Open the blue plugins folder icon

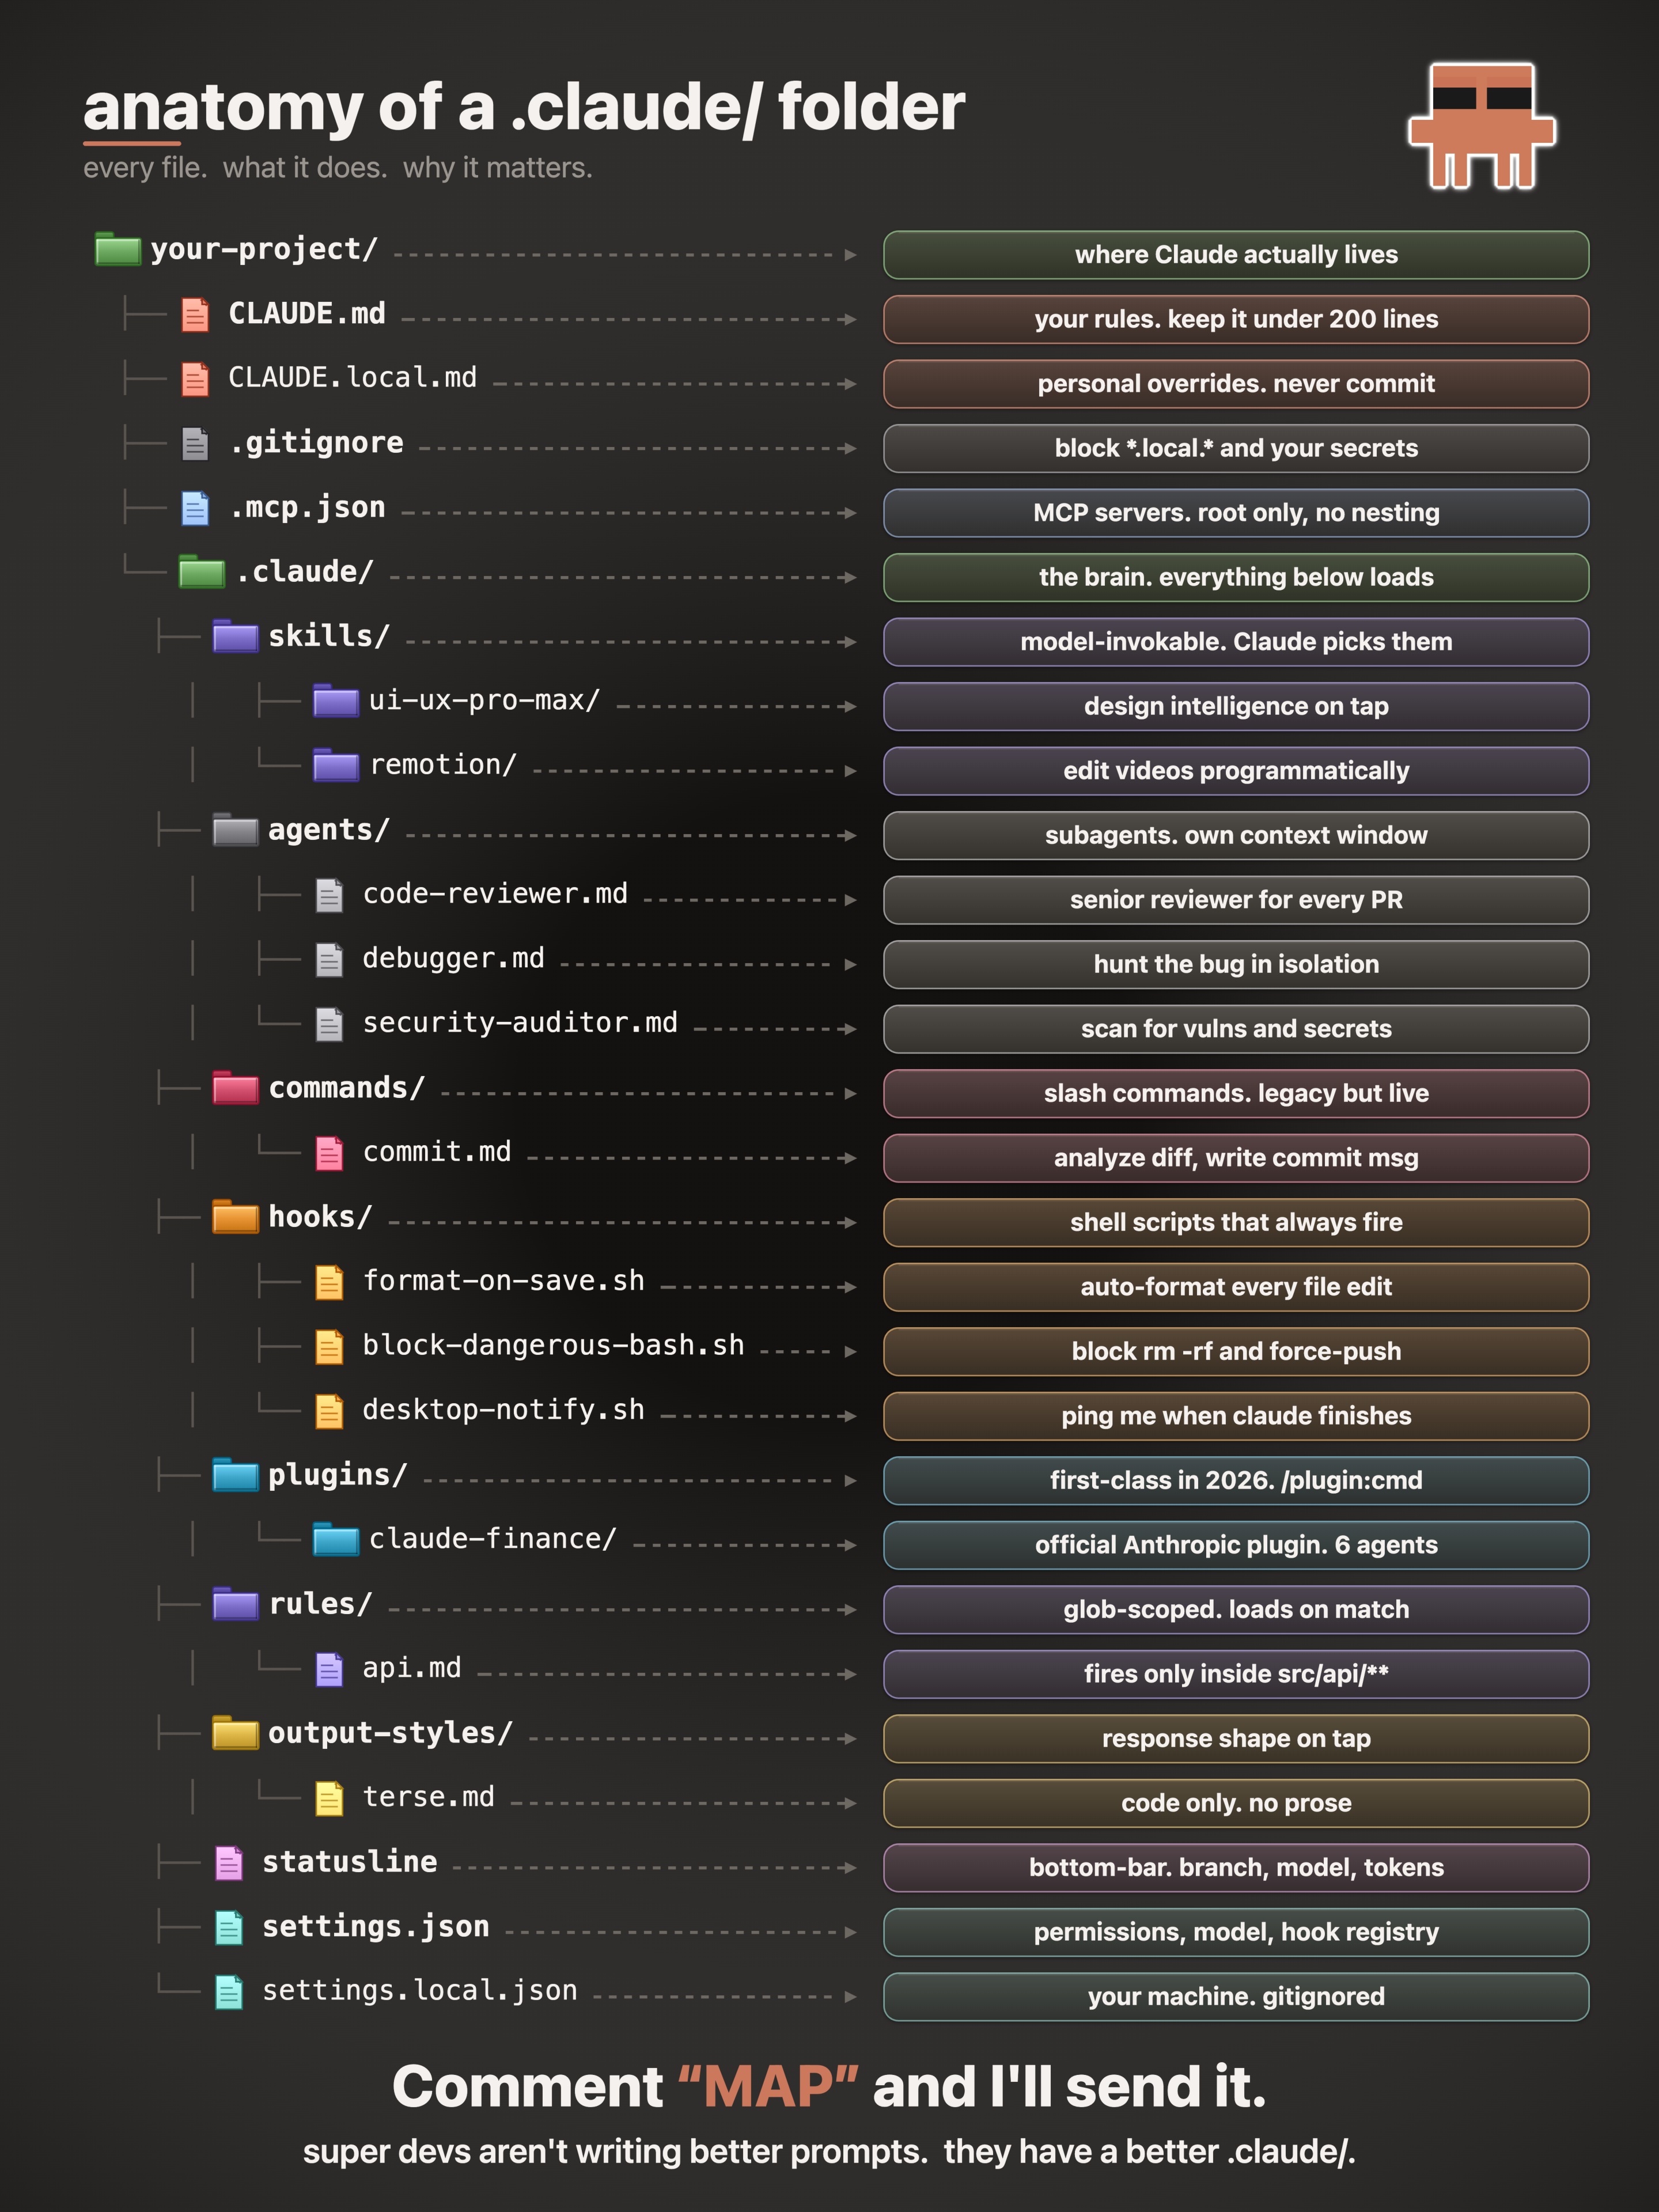(236, 1475)
